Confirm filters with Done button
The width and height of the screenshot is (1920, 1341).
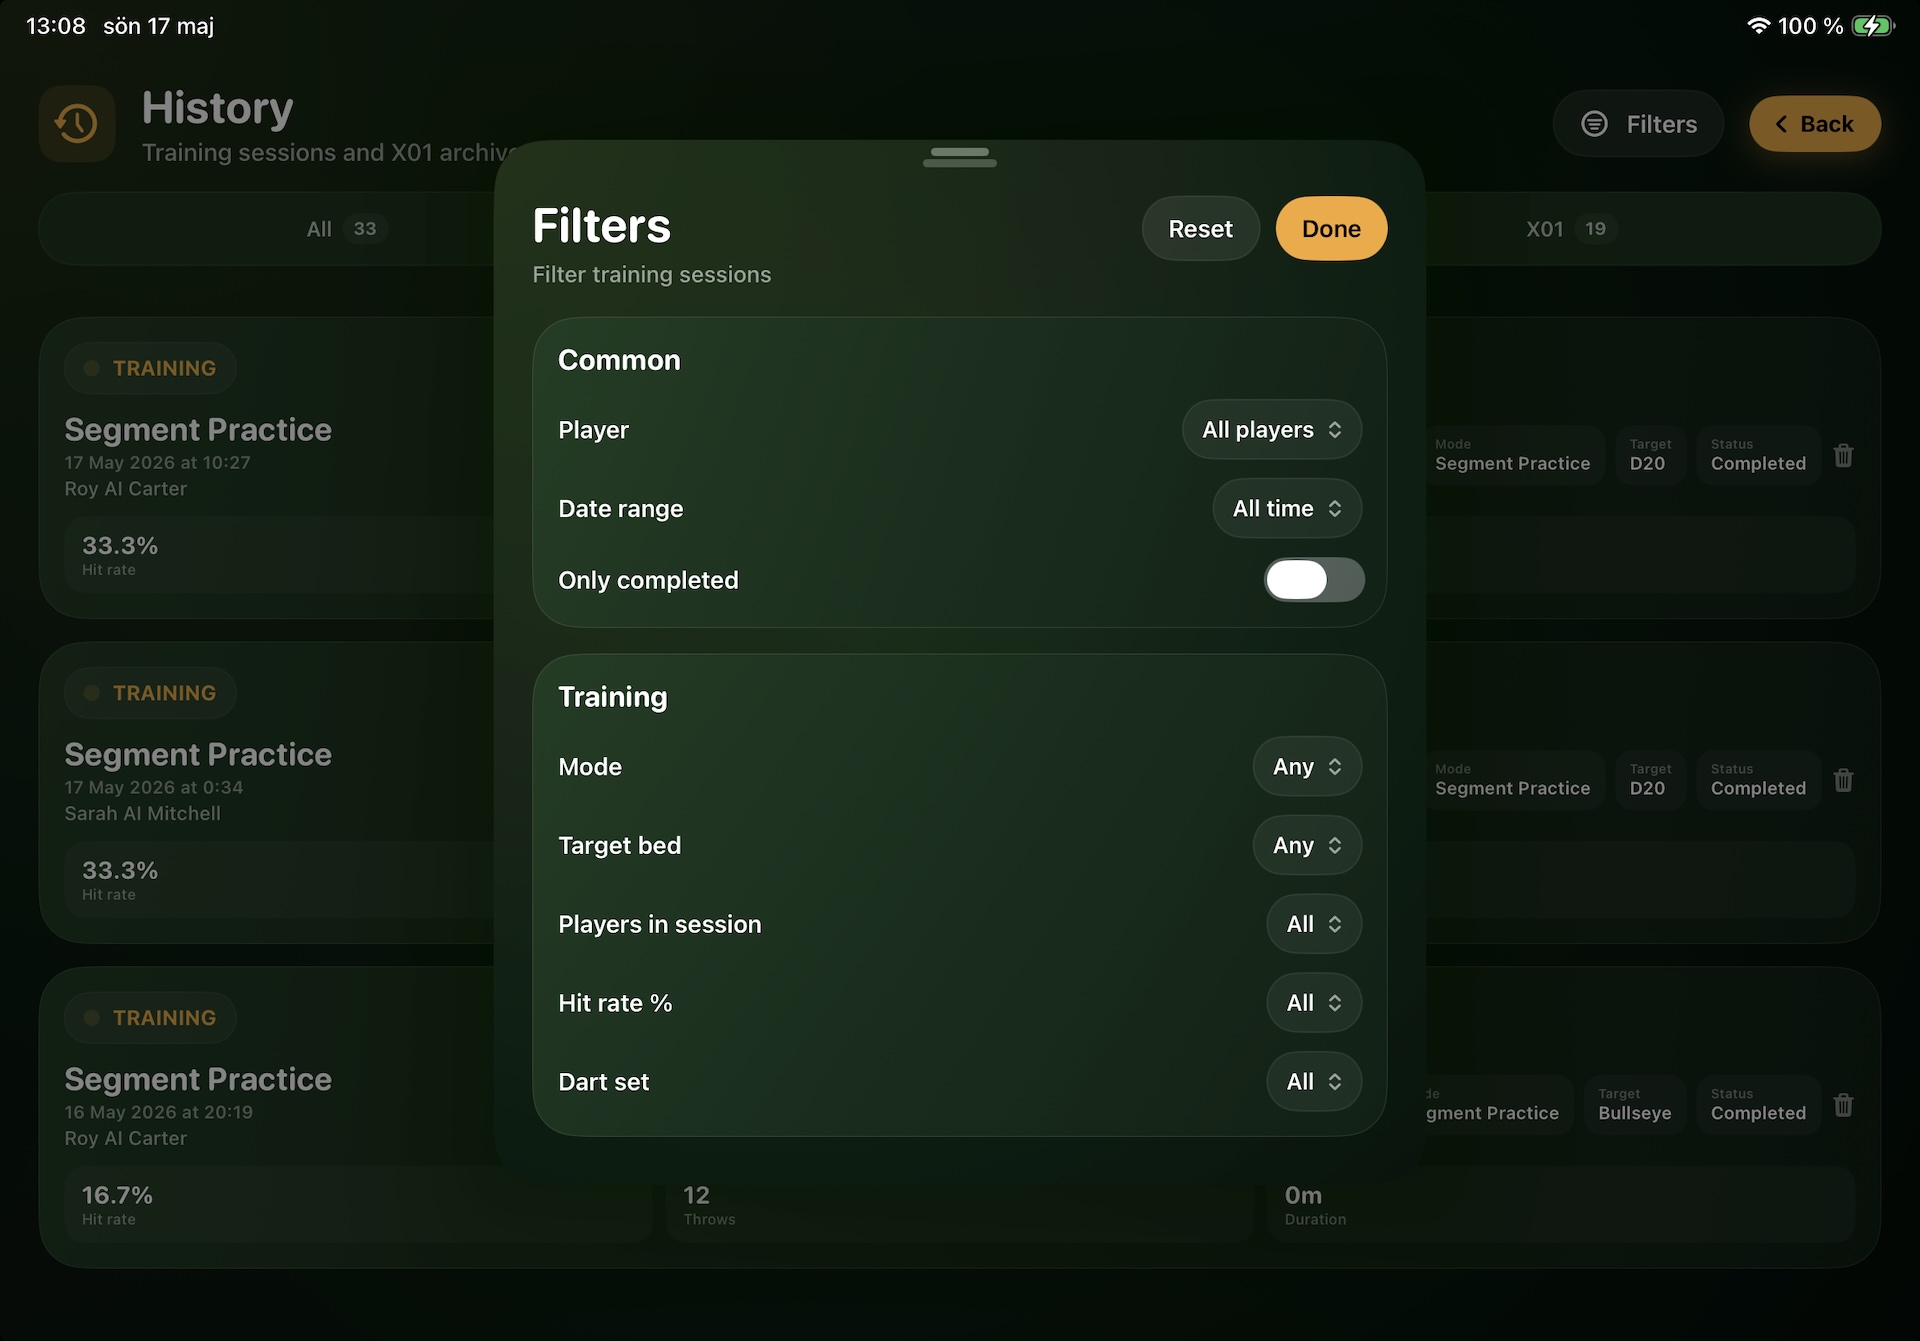(x=1331, y=229)
